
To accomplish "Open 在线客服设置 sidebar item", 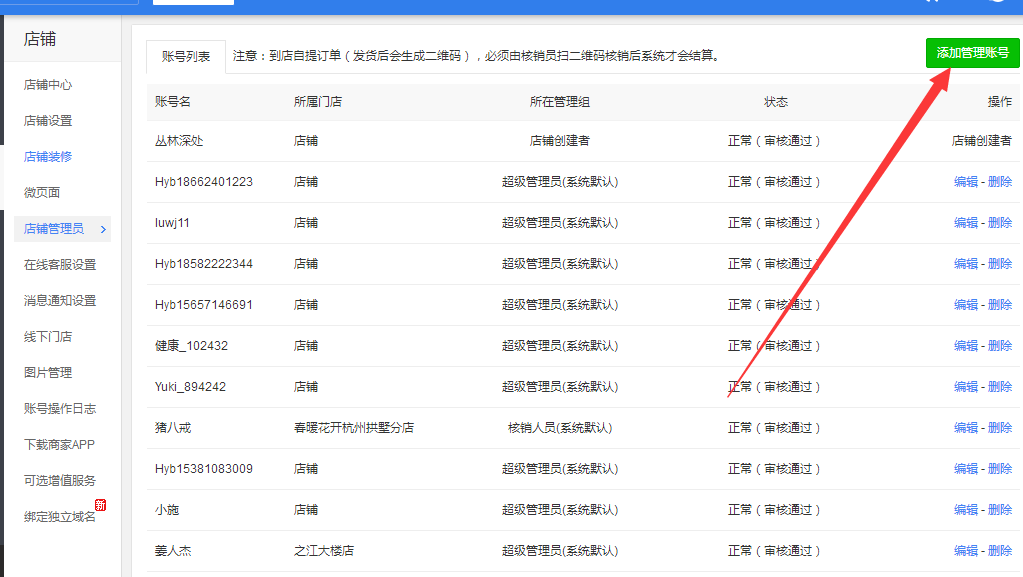I will 60,264.
